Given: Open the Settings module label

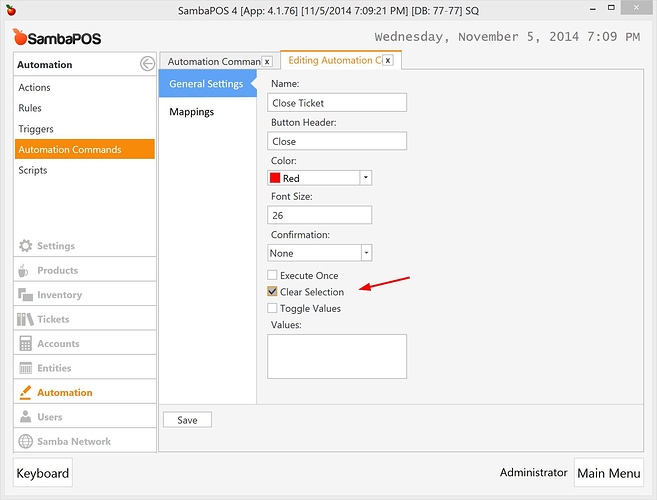Looking at the screenshot, I should [56, 246].
